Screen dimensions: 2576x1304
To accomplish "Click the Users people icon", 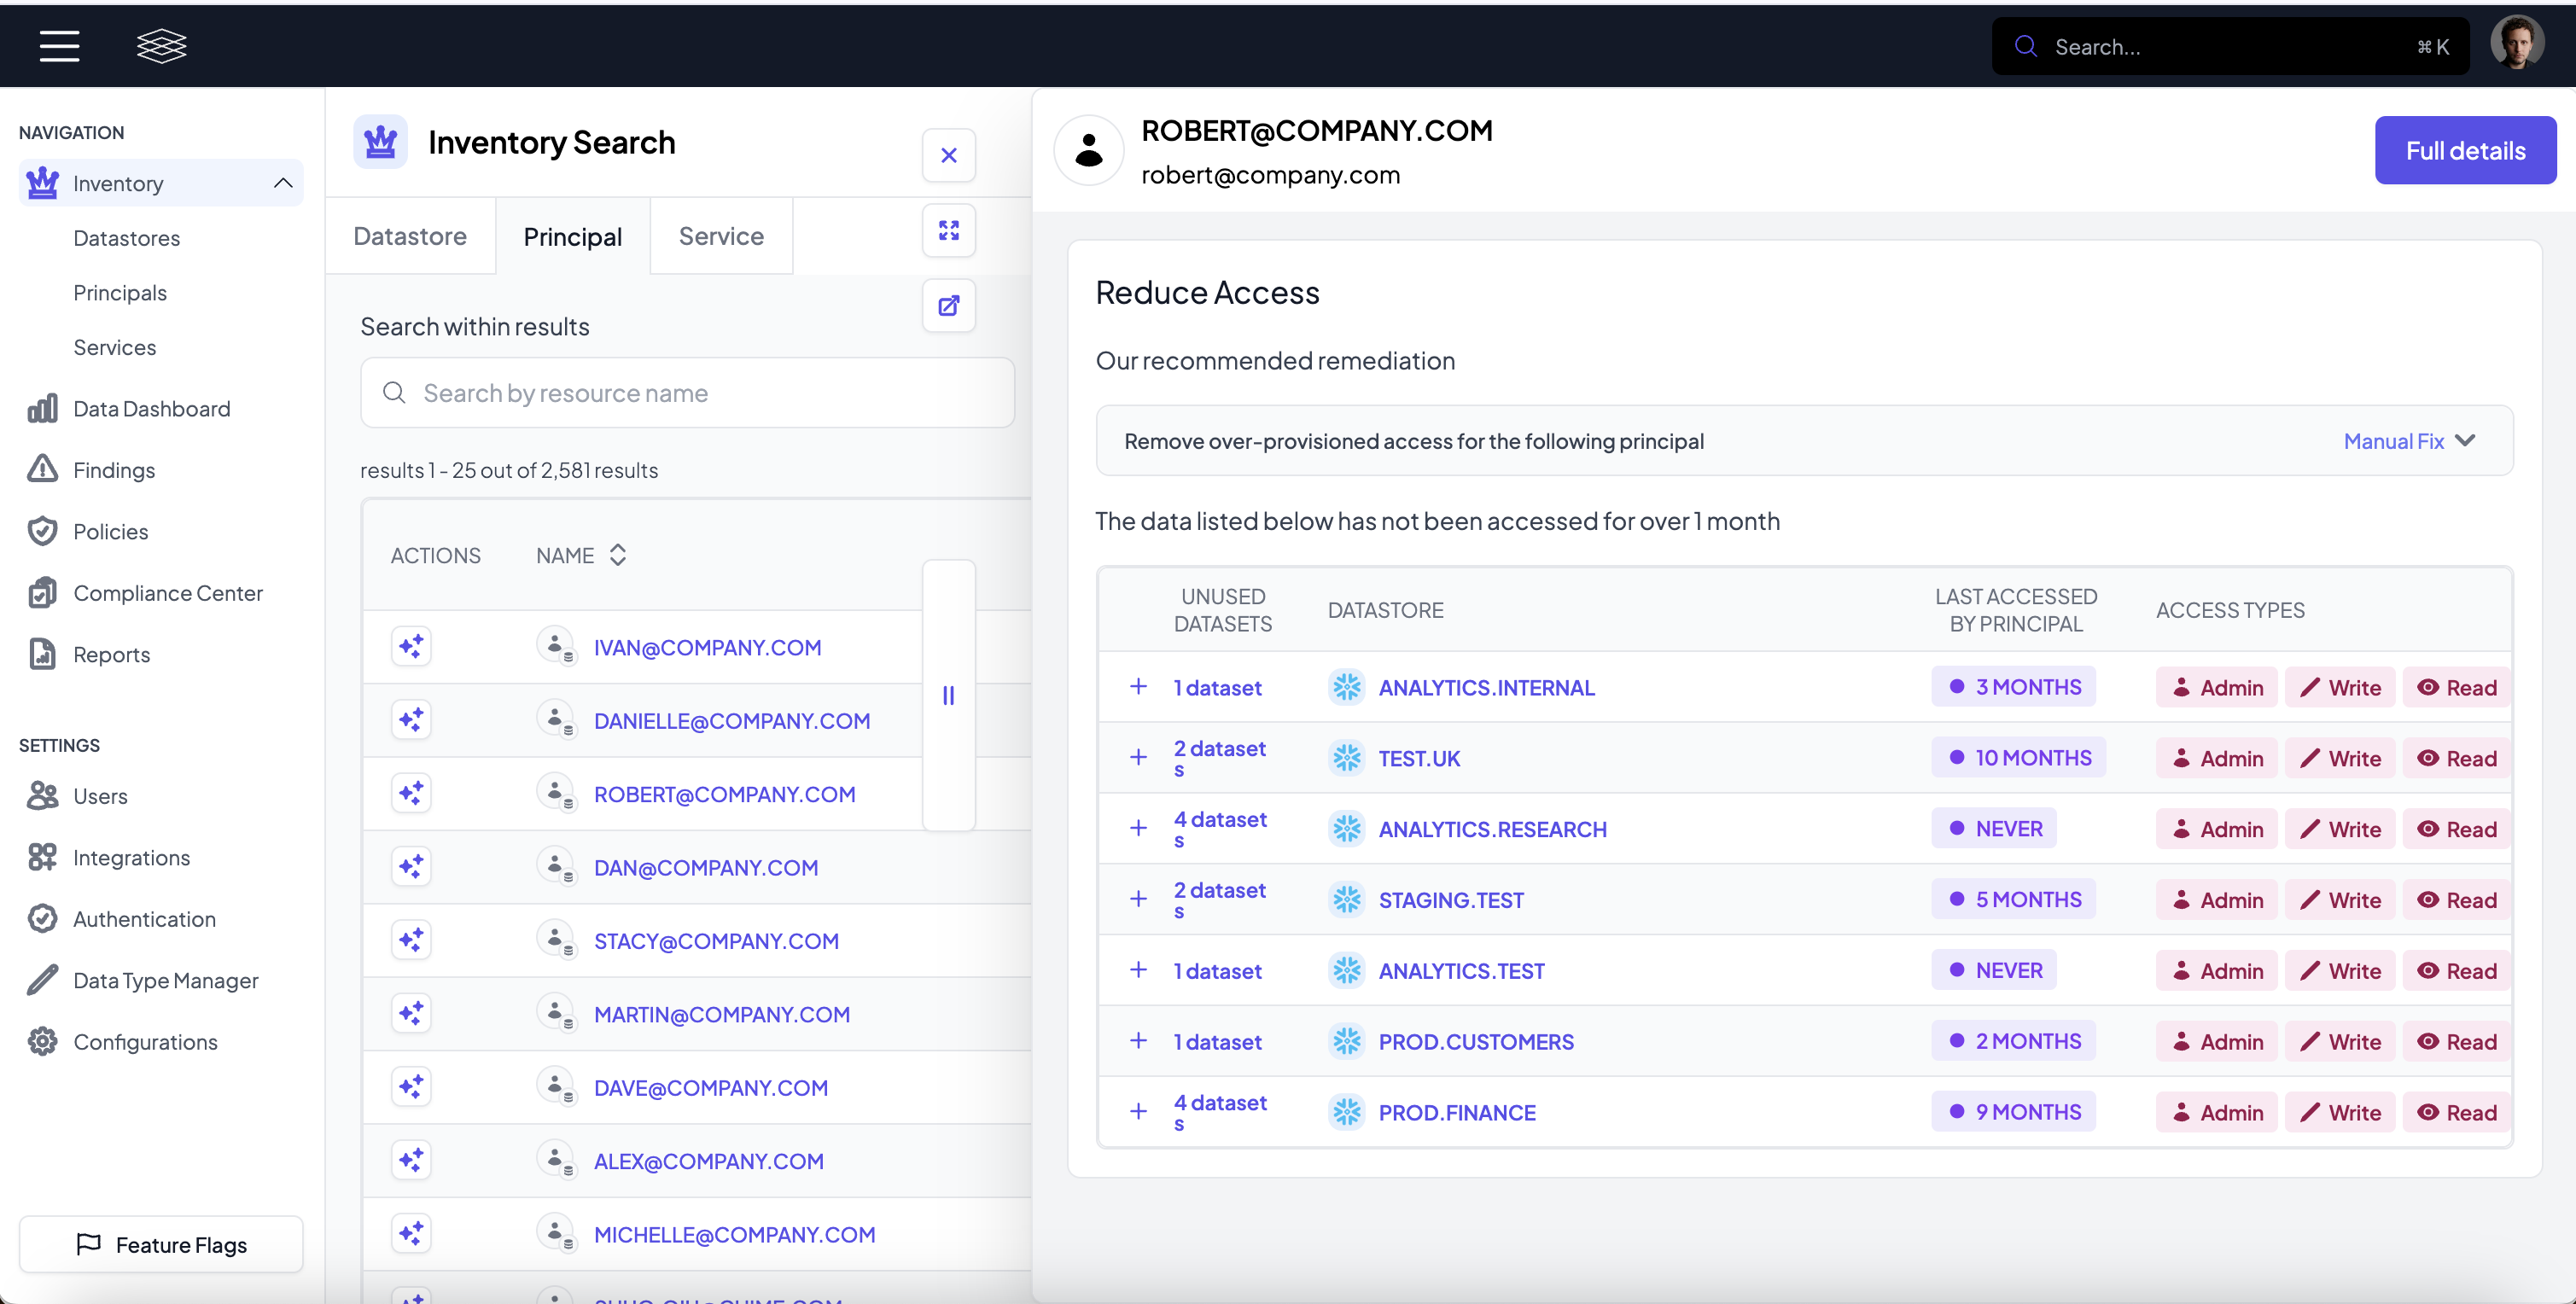I will pos(42,796).
